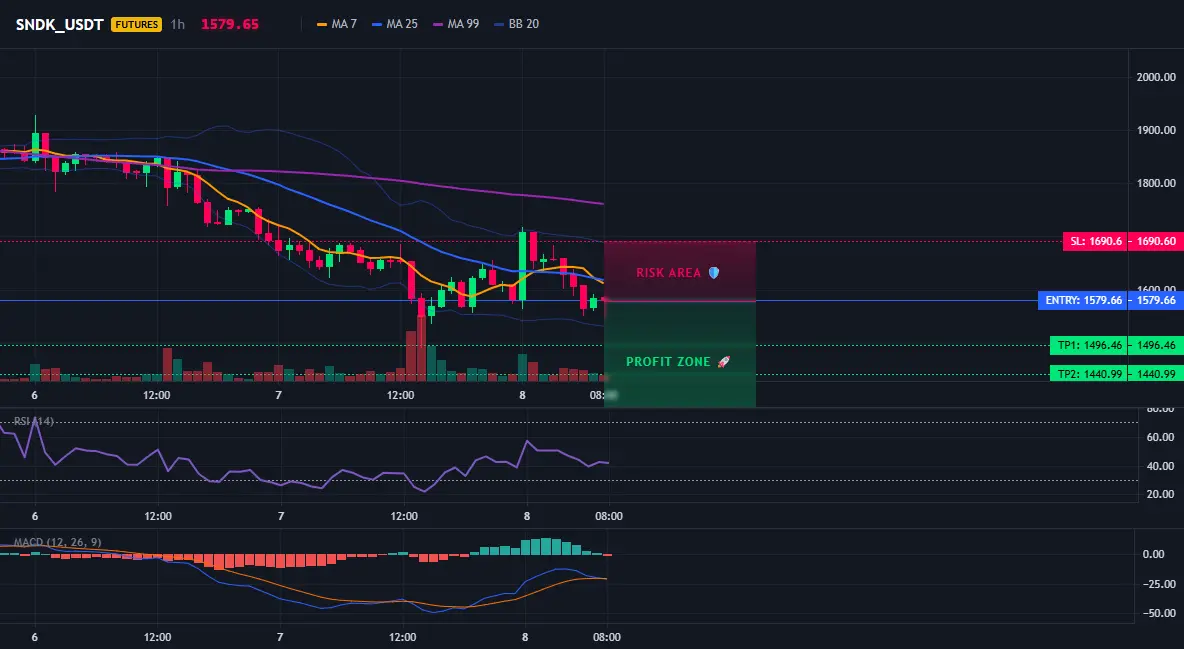This screenshot has width=1184, height=649.
Task: Click the 2000.00 price axis value
Action: coord(1156,77)
